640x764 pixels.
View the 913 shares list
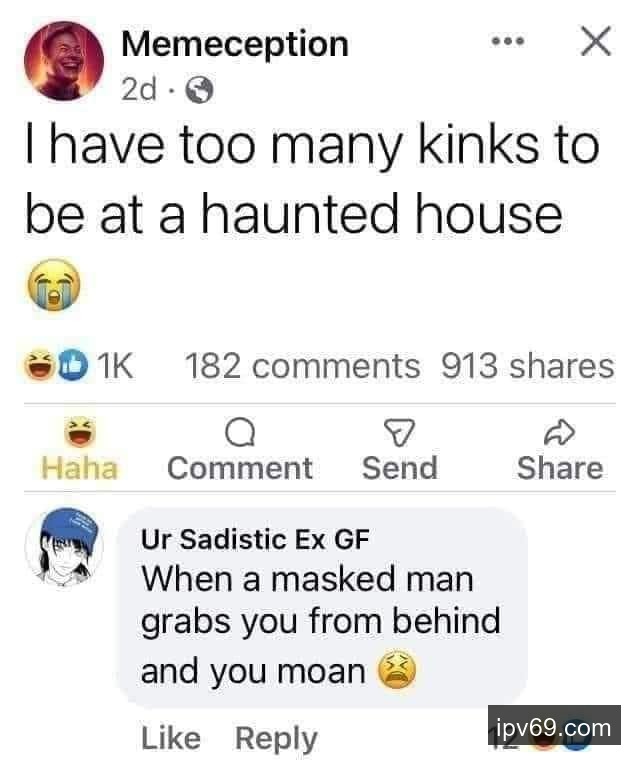point(527,366)
